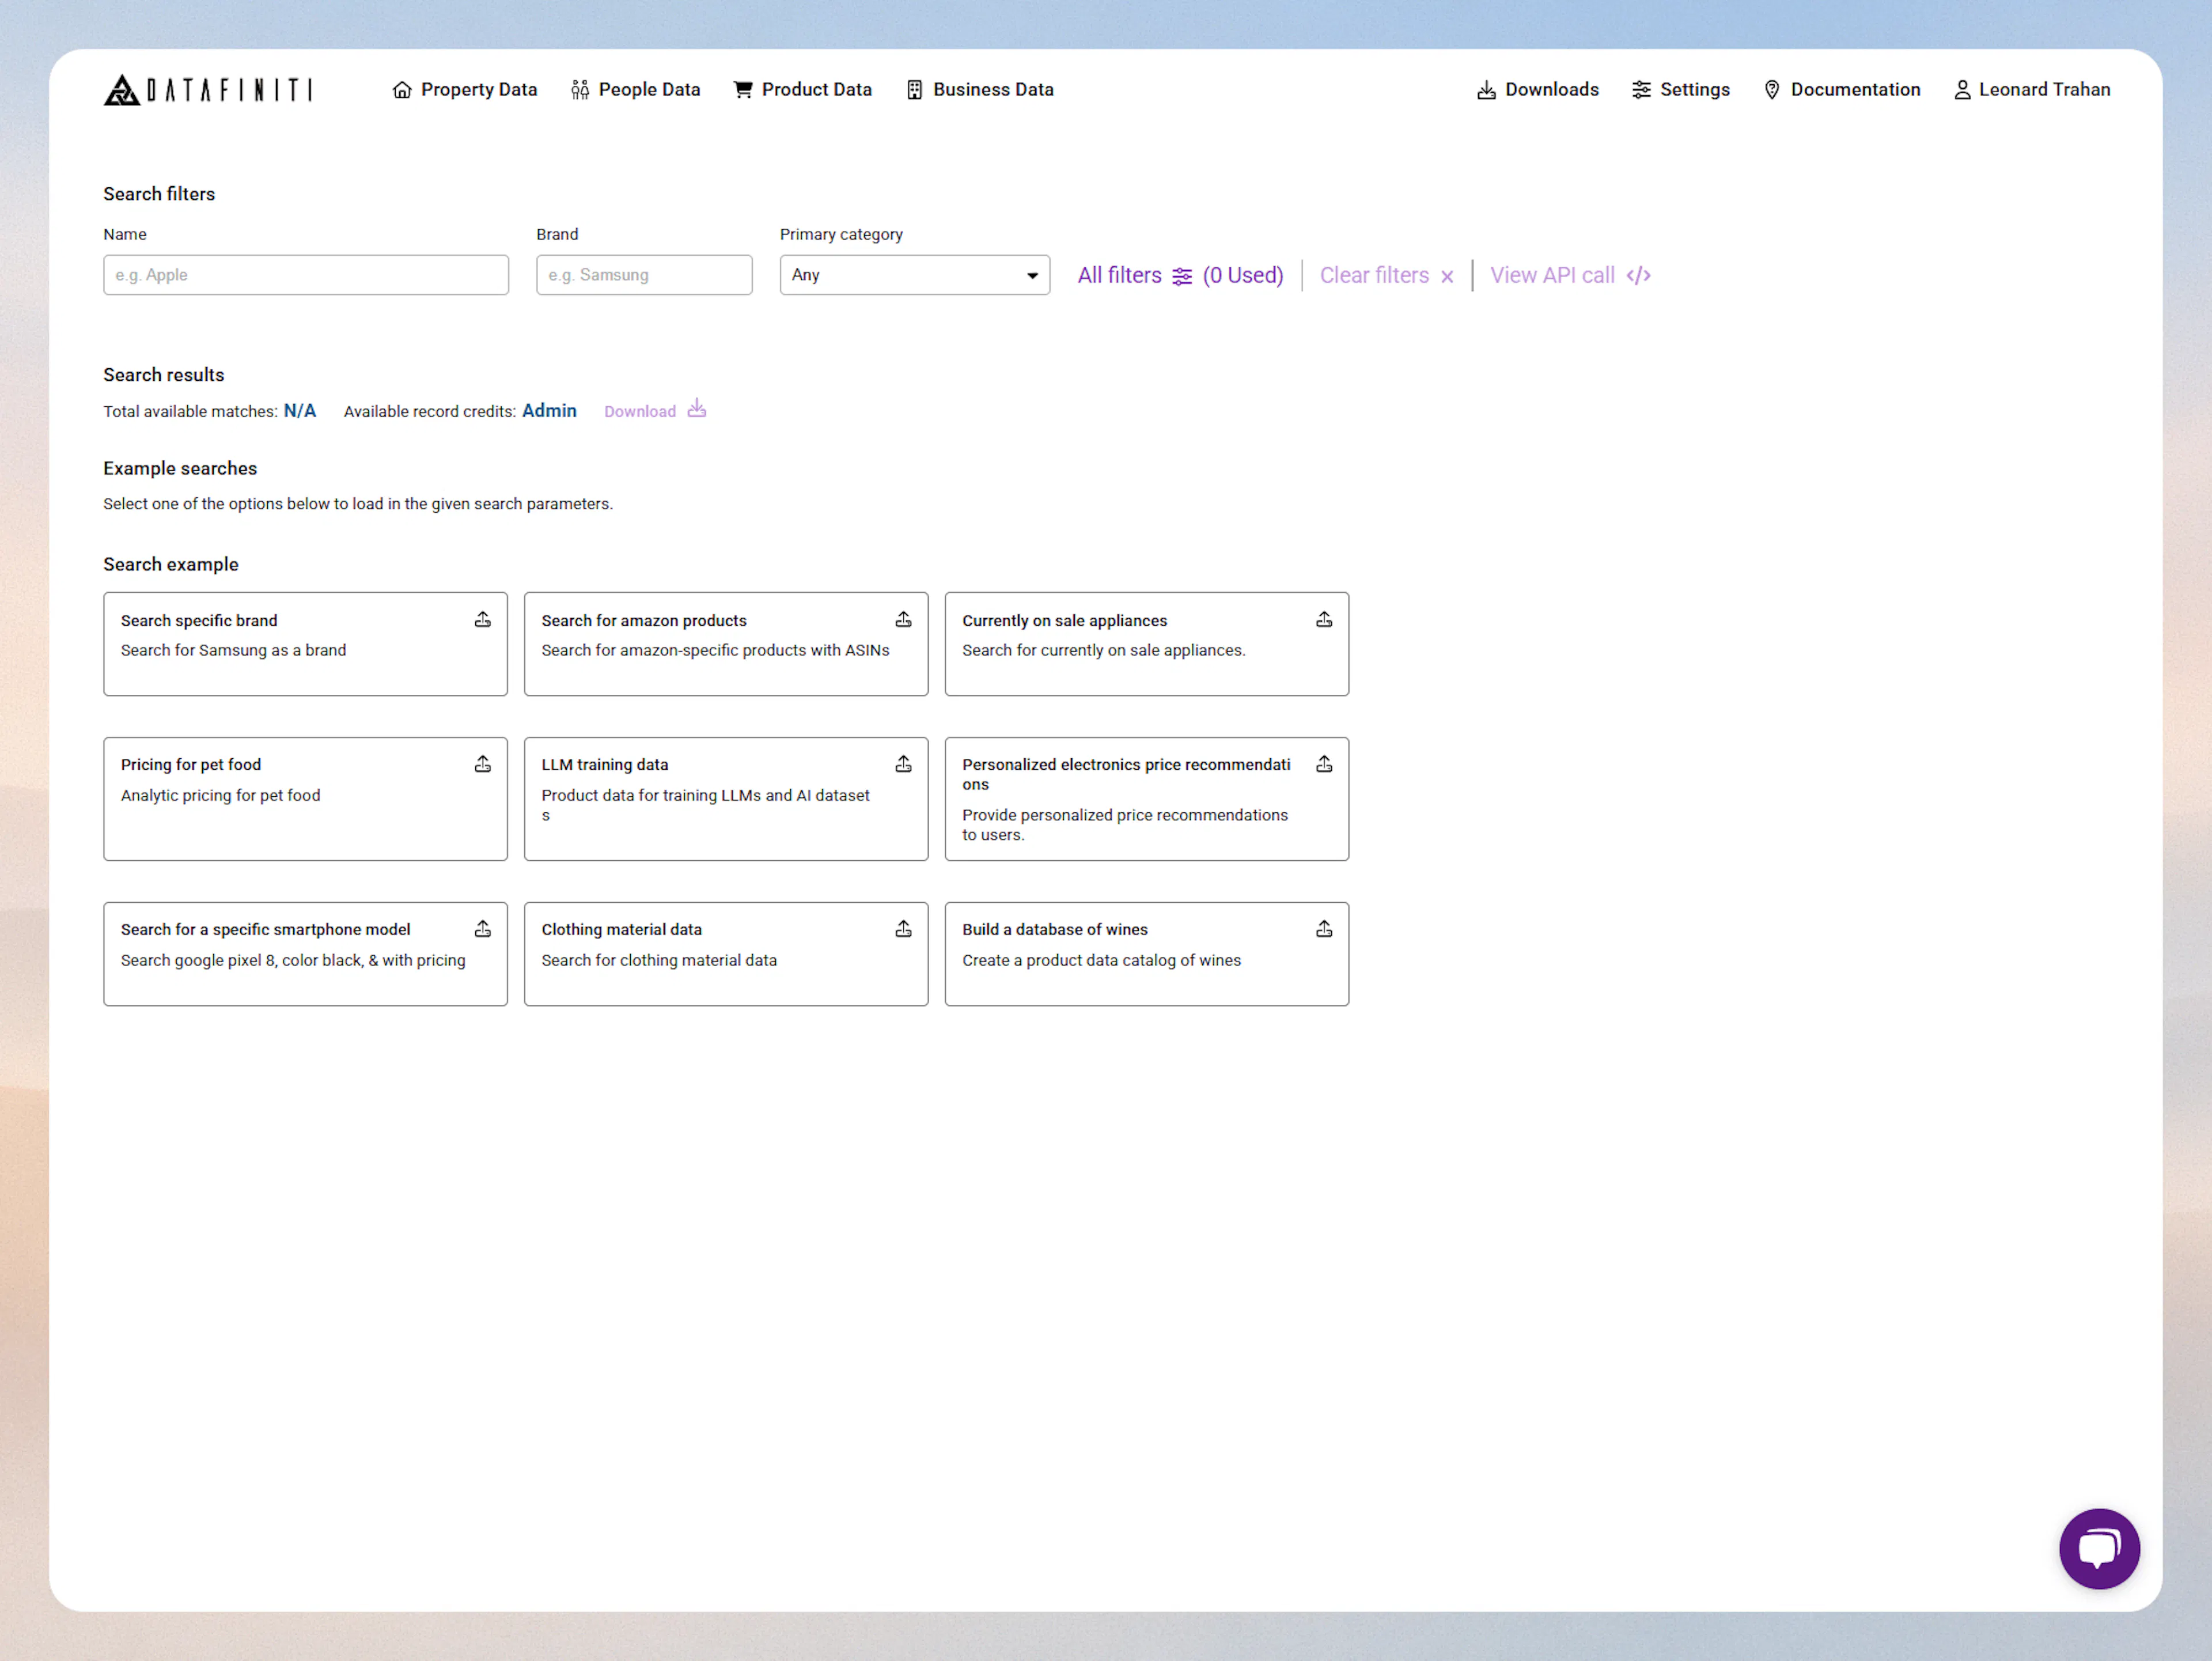Click the upload icon on Build a database of wines

coord(1324,928)
